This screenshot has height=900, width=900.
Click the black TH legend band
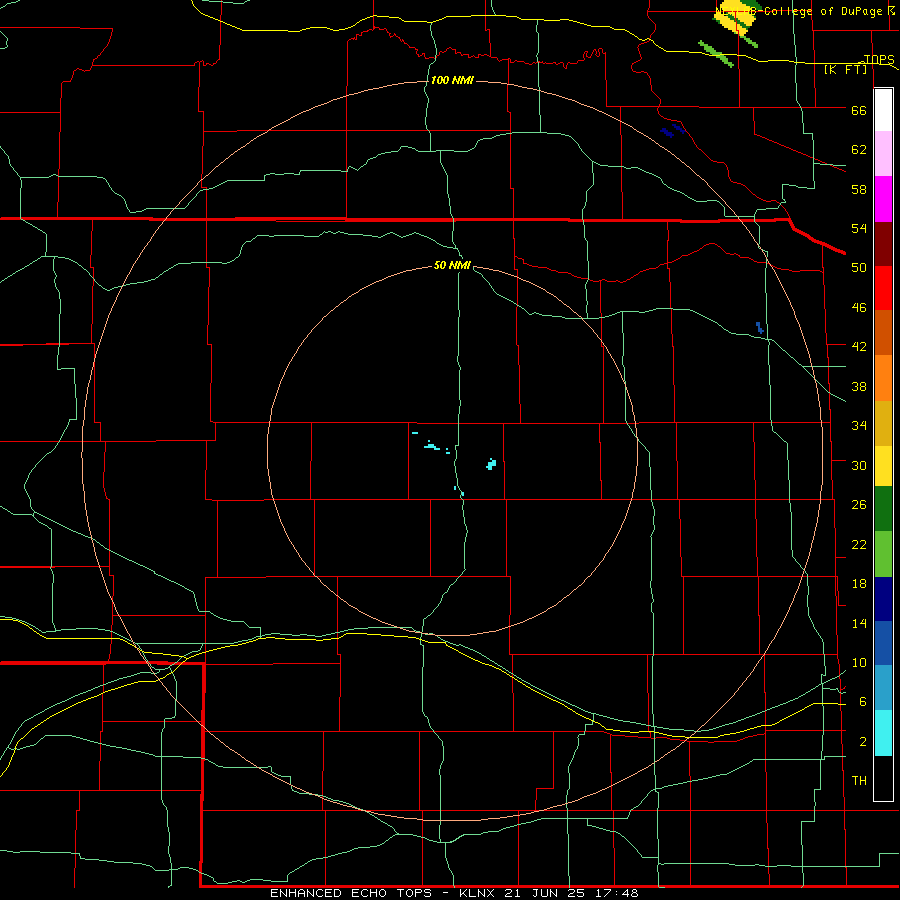[x=883, y=778]
